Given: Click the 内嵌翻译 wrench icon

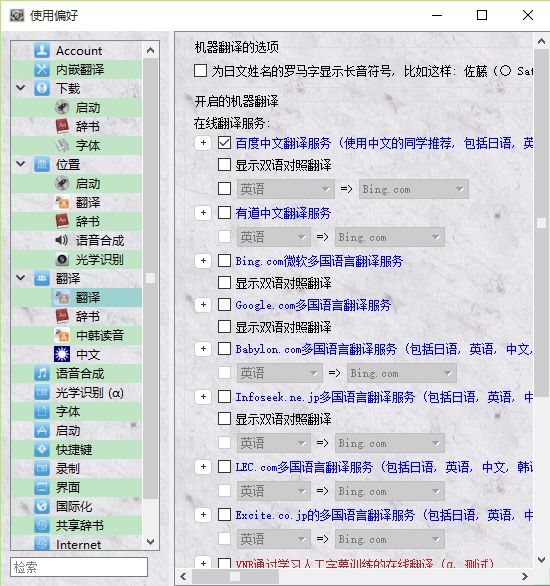Looking at the screenshot, I should coord(41,70).
